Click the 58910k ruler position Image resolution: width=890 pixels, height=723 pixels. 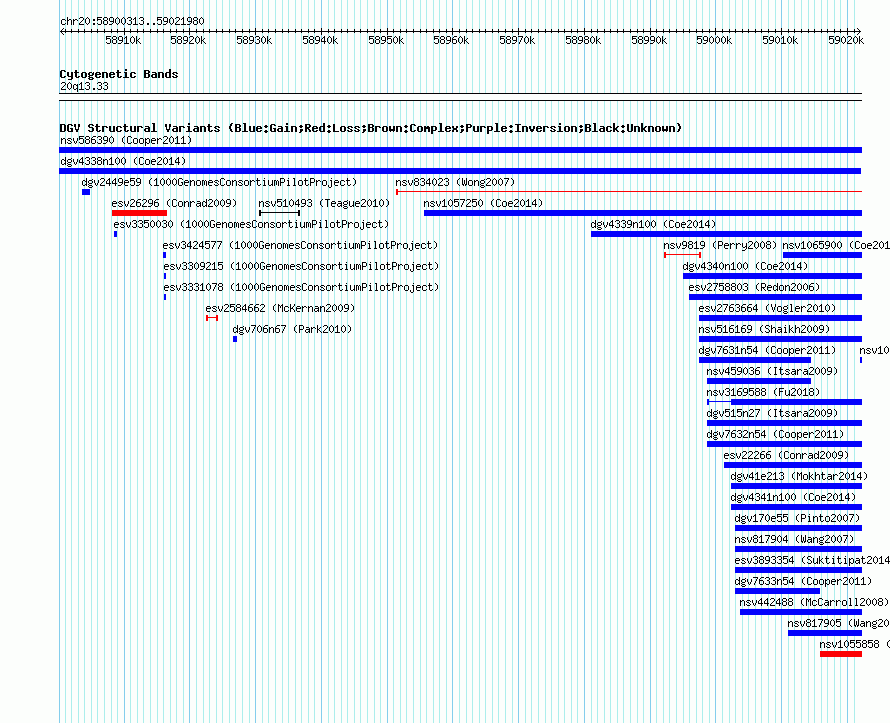123,40
